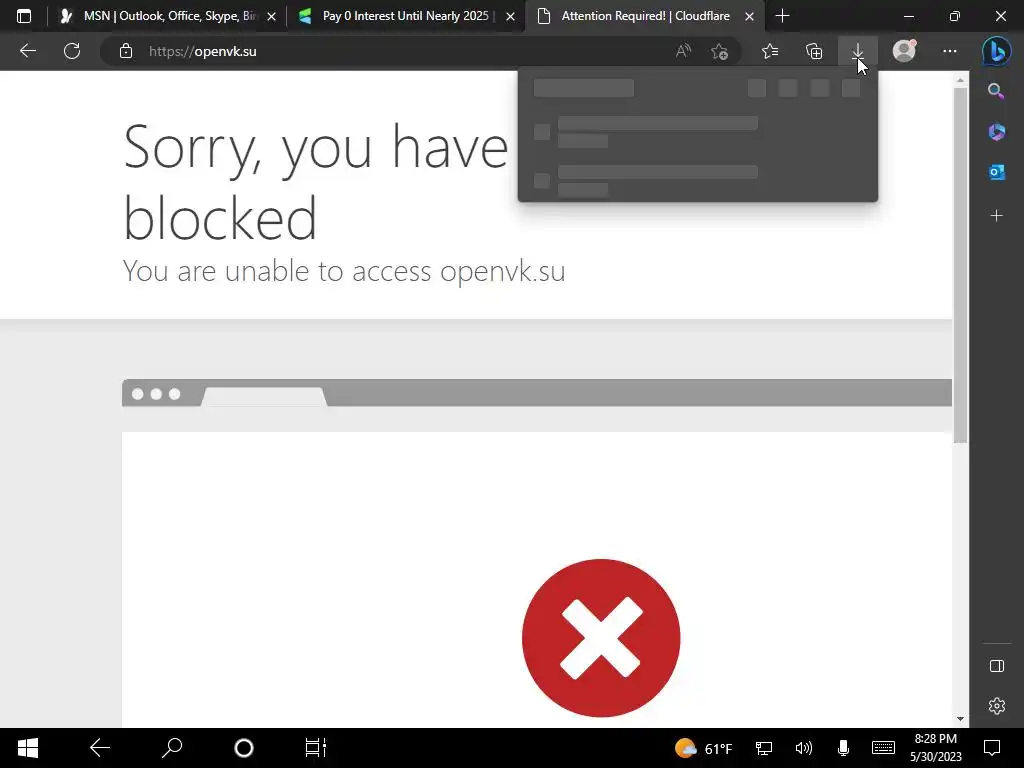Open the Collections icon in toolbar
This screenshot has width=1024, height=768.
click(814, 51)
